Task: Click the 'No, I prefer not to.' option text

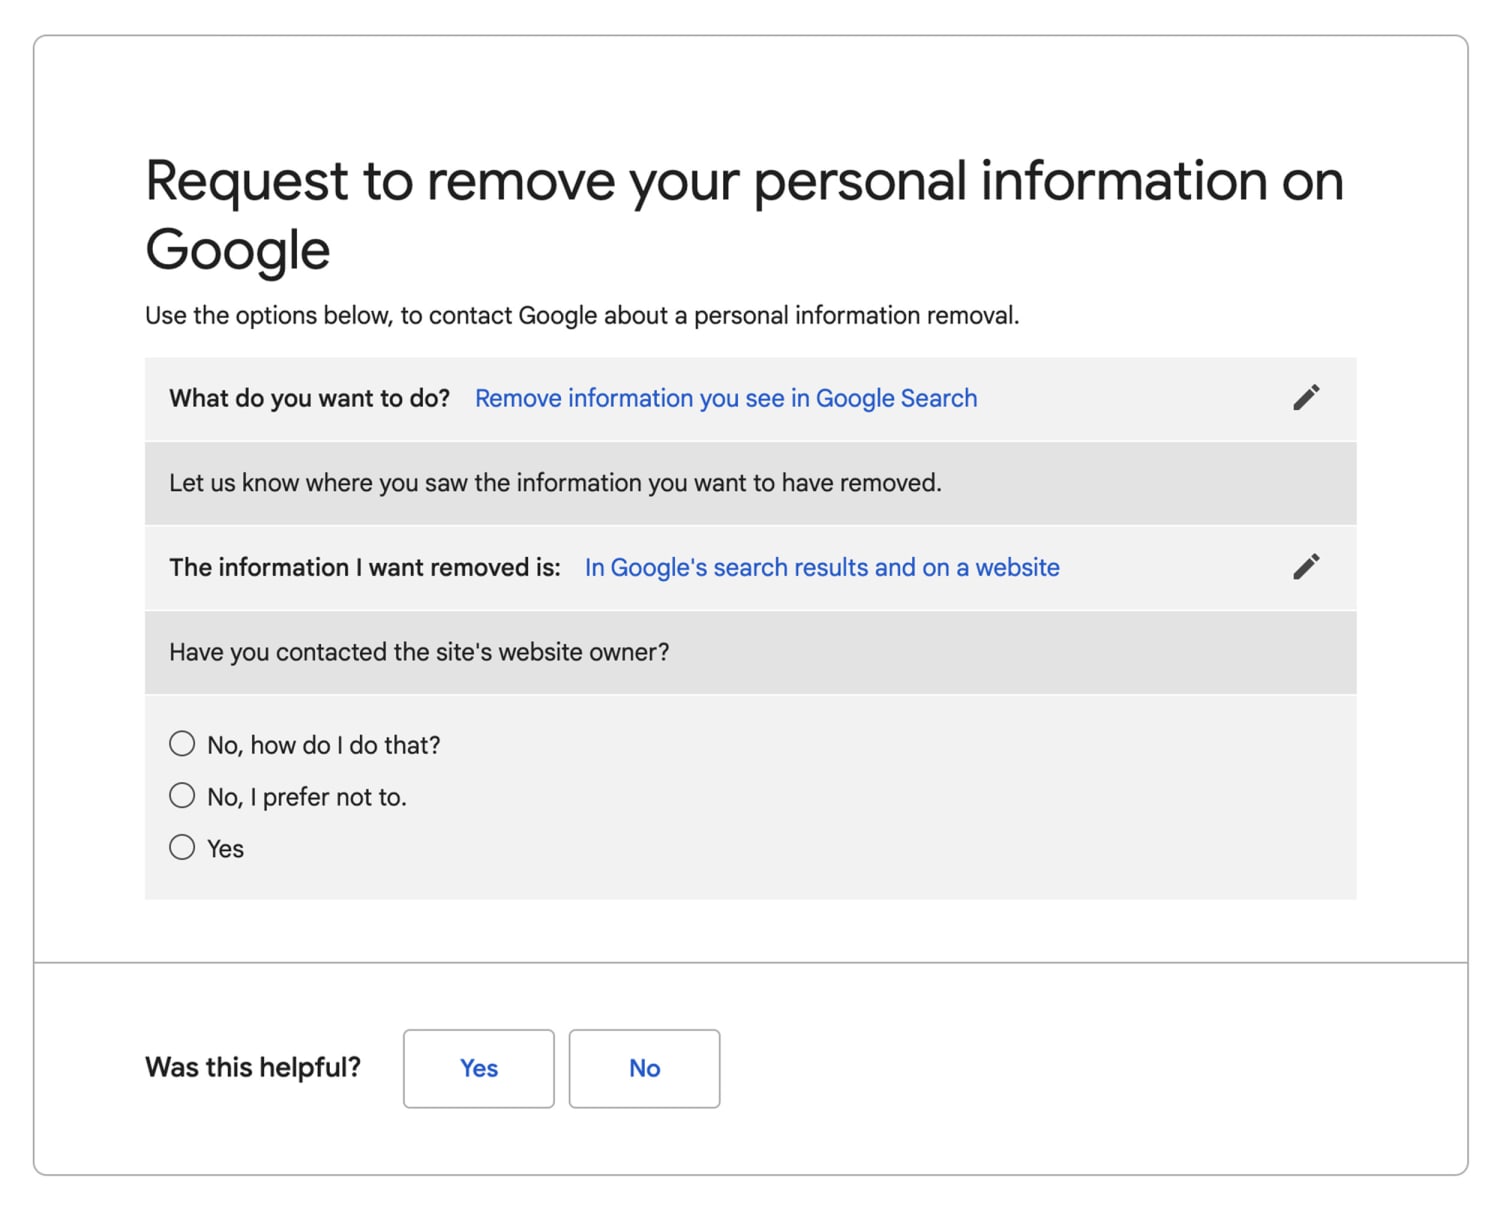Action: (x=306, y=797)
